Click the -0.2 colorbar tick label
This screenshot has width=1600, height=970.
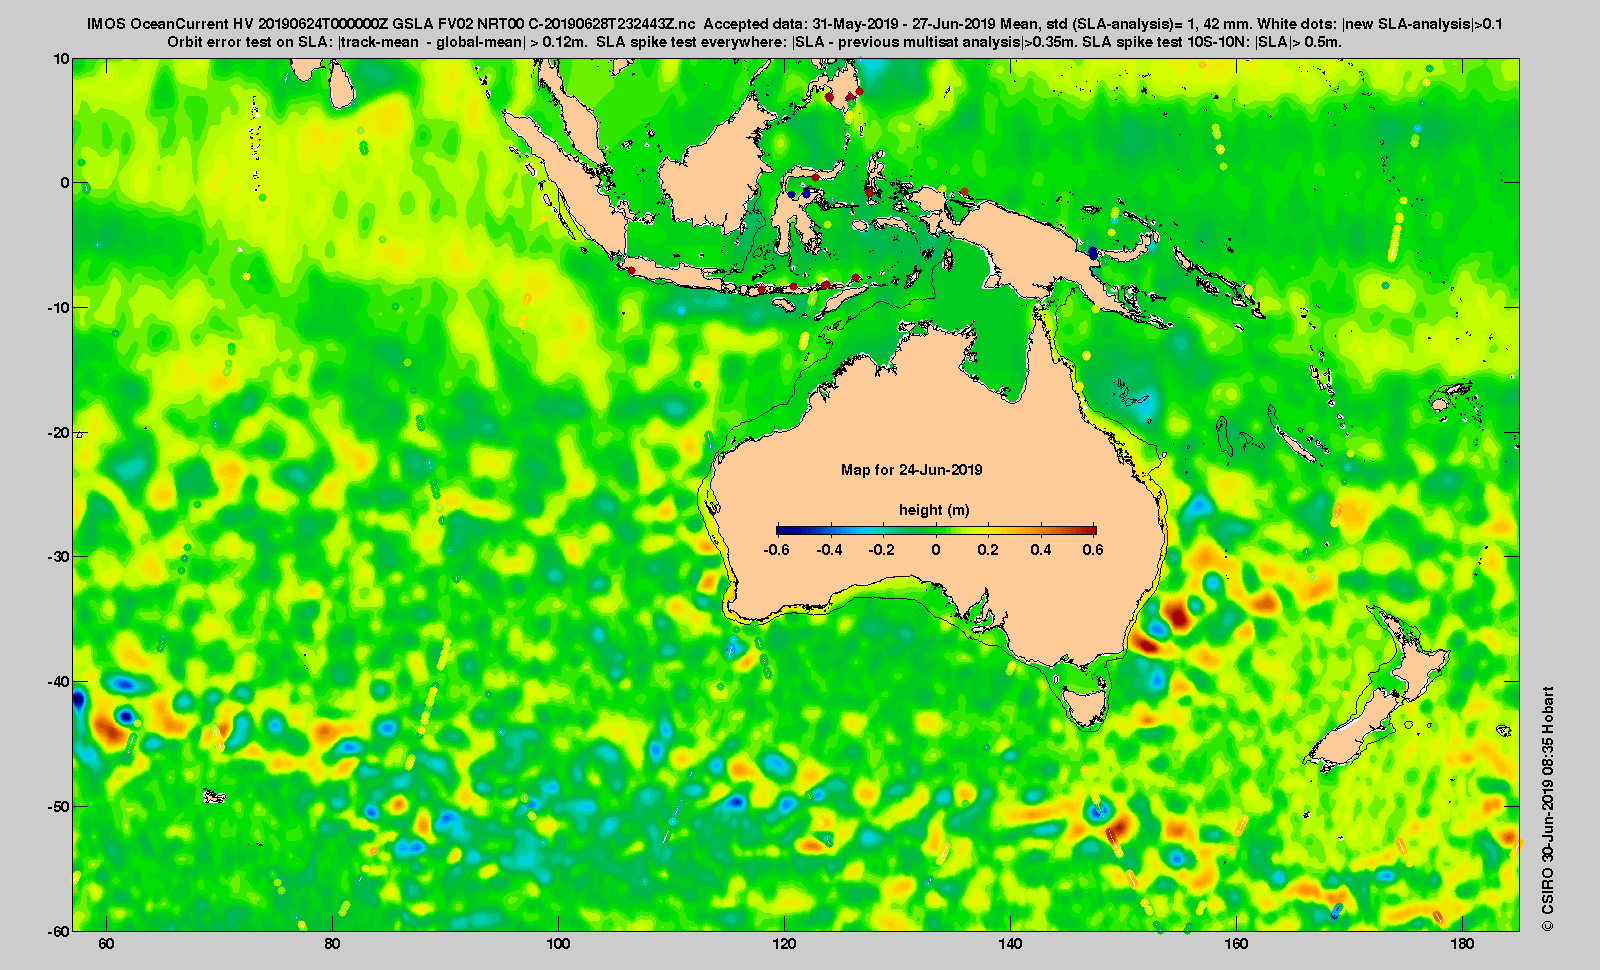click(x=882, y=550)
